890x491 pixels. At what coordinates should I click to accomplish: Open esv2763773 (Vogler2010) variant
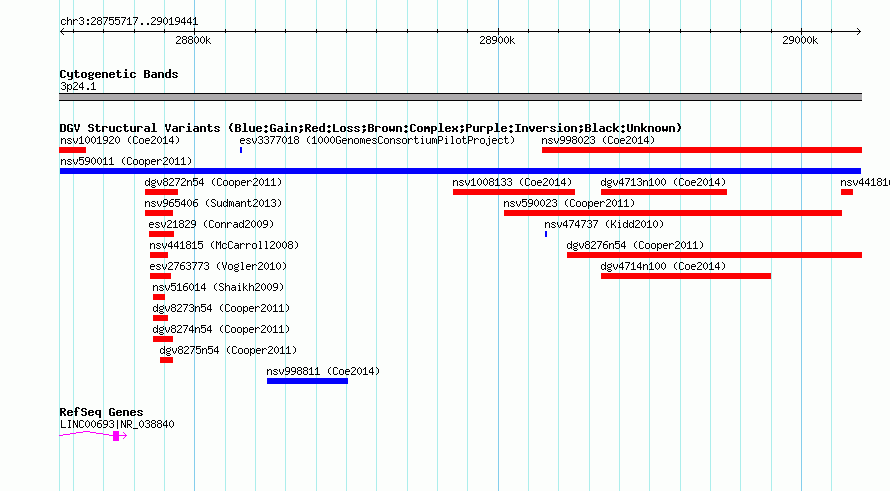click(219, 266)
